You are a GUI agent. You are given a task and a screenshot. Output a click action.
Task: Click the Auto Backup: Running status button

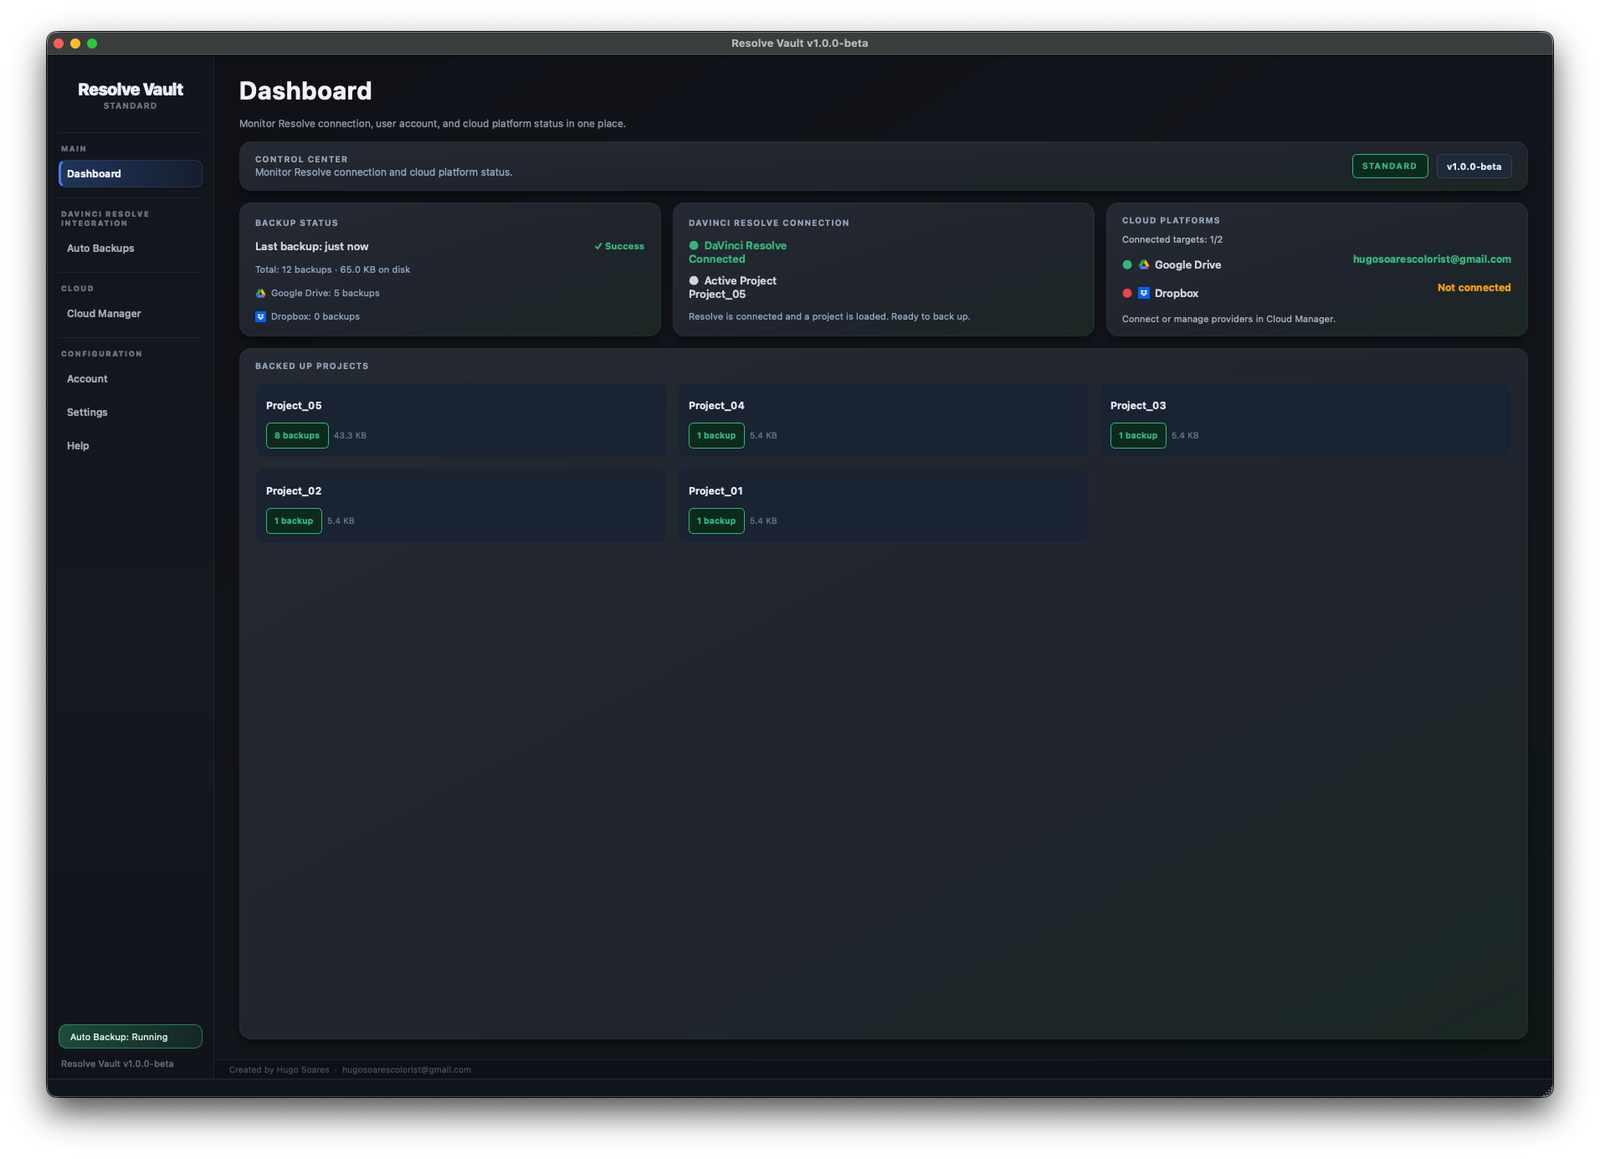point(130,1037)
